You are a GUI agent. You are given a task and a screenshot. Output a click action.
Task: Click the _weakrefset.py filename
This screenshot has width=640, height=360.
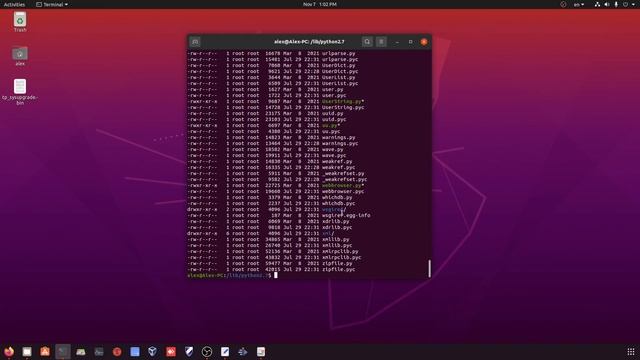tap(343, 173)
